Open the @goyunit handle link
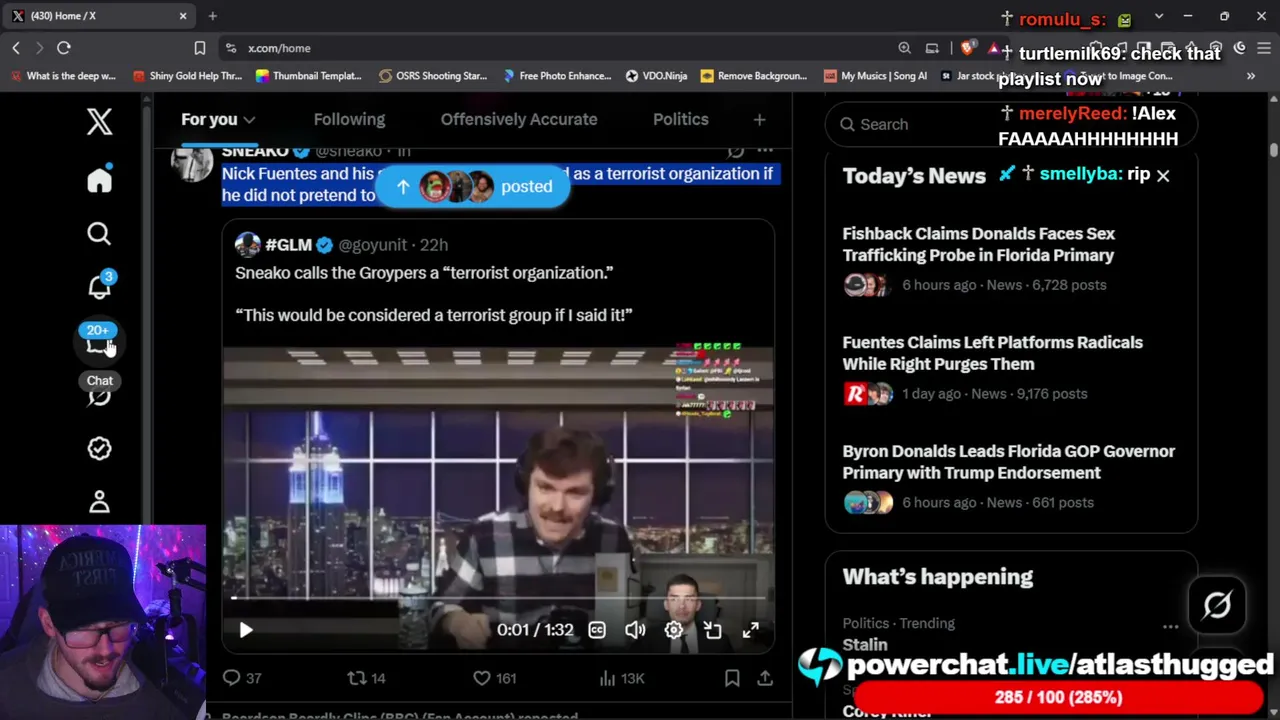 coord(373,245)
